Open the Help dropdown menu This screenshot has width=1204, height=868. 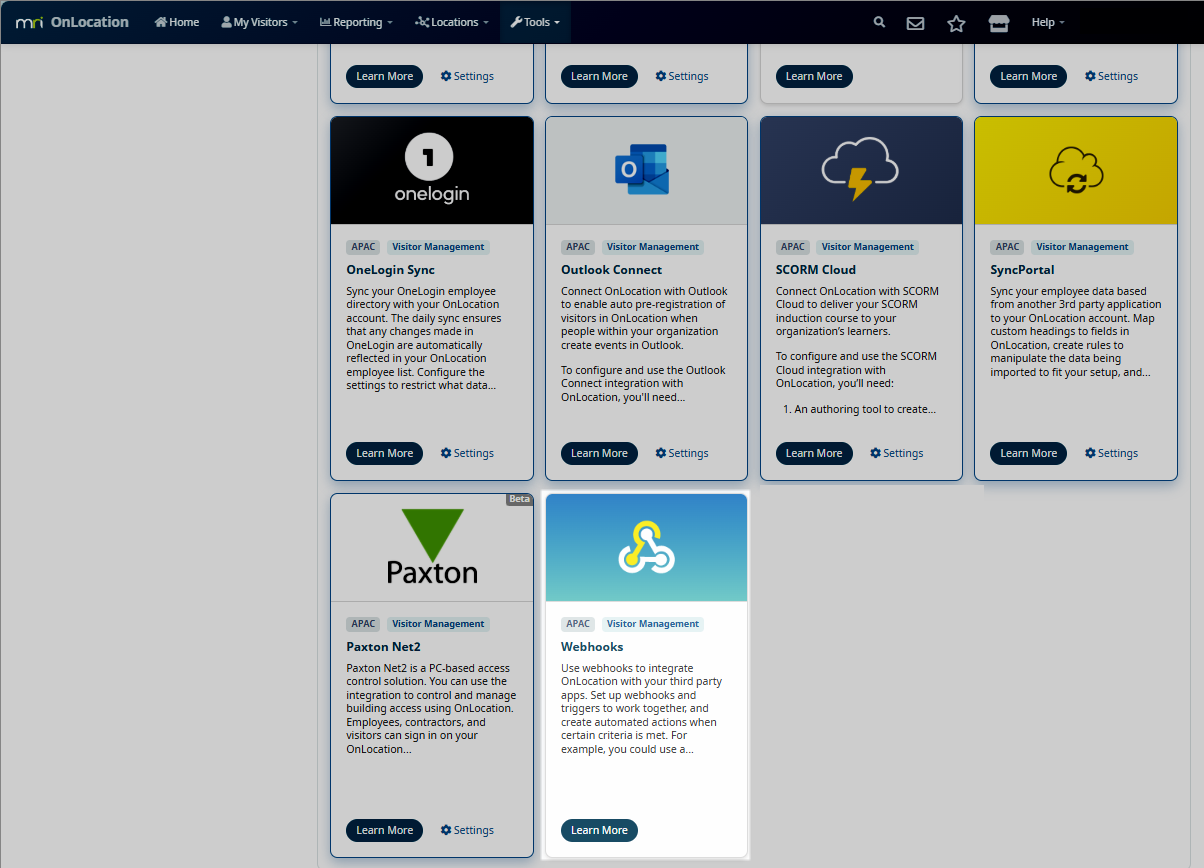click(x=1047, y=22)
